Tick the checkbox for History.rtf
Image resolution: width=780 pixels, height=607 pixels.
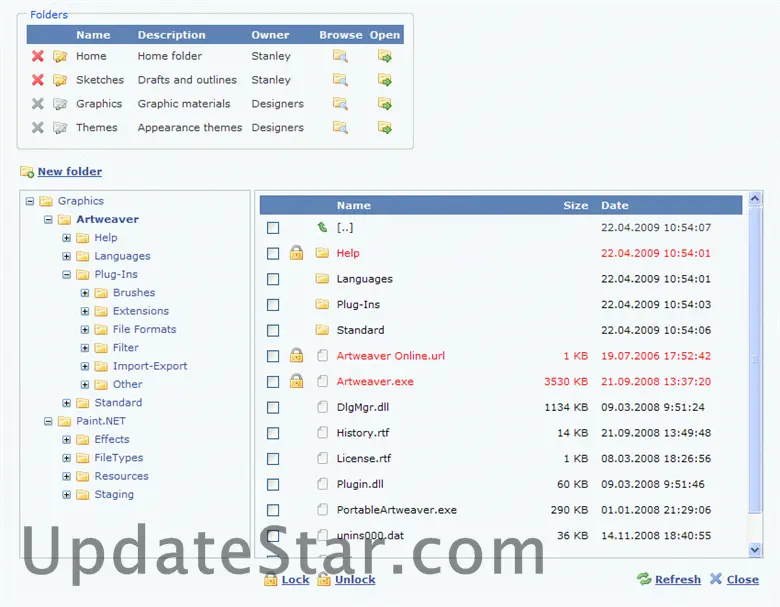pyautogui.click(x=273, y=433)
